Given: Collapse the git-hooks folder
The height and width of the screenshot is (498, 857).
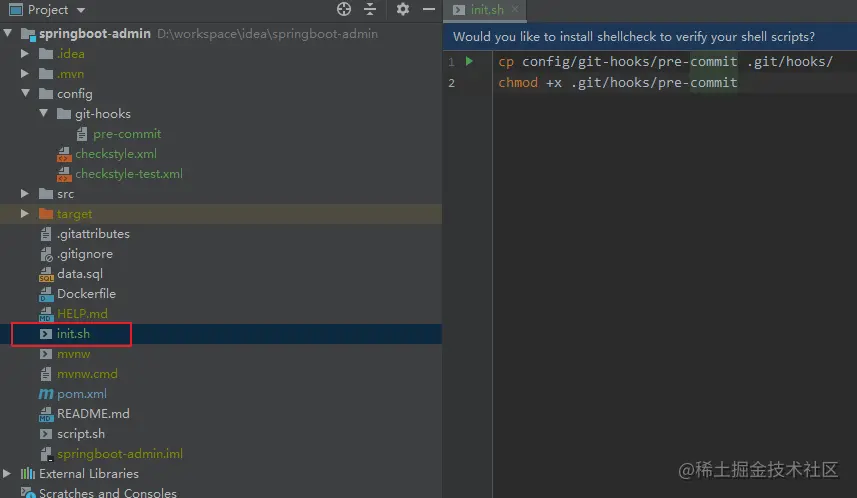Looking at the screenshot, I should click(x=44, y=113).
